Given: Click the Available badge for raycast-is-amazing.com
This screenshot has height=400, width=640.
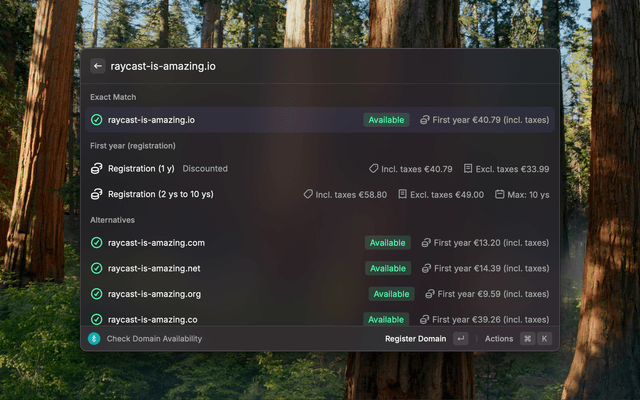Looking at the screenshot, I should click(387, 243).
